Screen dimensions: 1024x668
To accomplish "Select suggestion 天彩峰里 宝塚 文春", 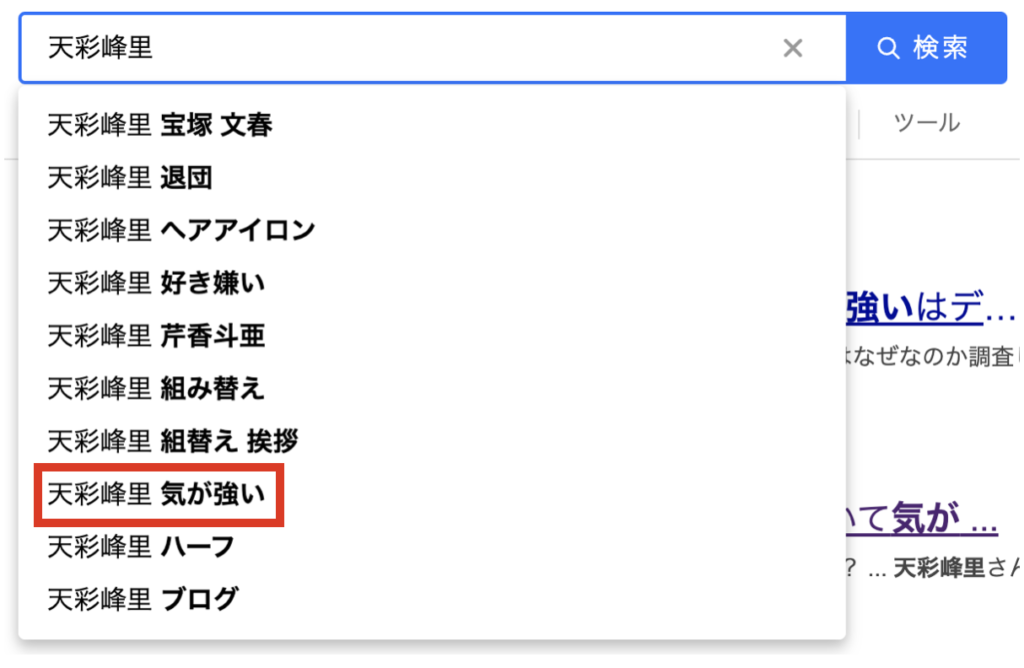I will (x=432, y=125).
